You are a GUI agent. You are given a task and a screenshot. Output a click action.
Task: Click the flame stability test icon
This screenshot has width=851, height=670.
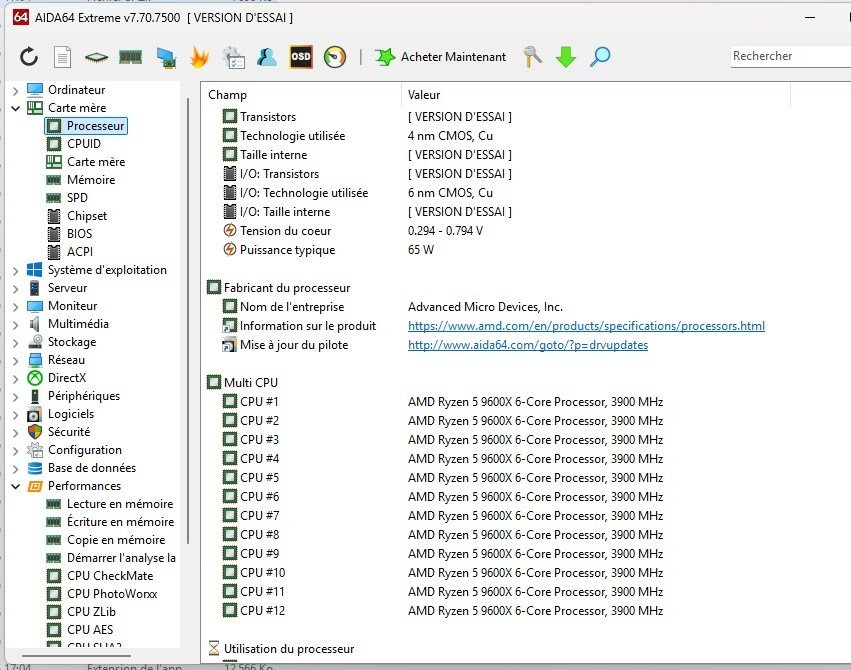[199, 57]
